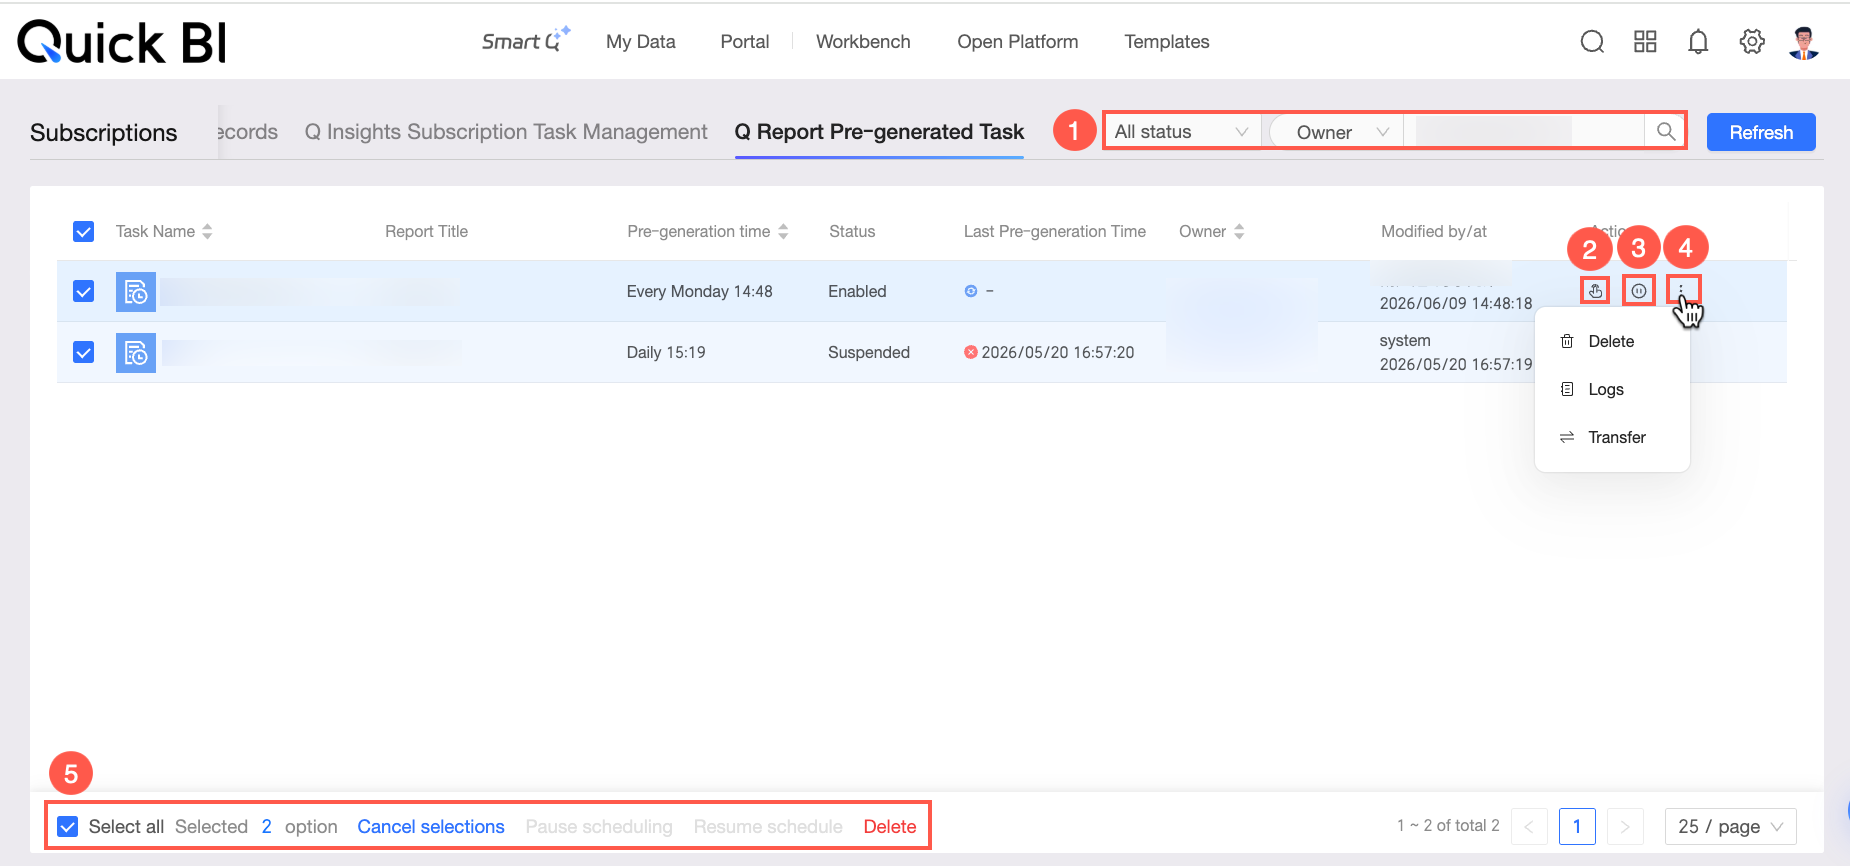Viewport: 1850px width, 866px height.
Task: Select the Q Report Pre-generated Task tab
Action: (x=879, y=132)
